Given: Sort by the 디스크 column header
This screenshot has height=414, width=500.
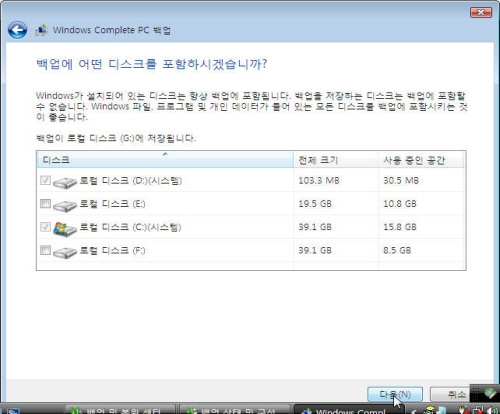Looking at the screenshot, I should (165, 160).
